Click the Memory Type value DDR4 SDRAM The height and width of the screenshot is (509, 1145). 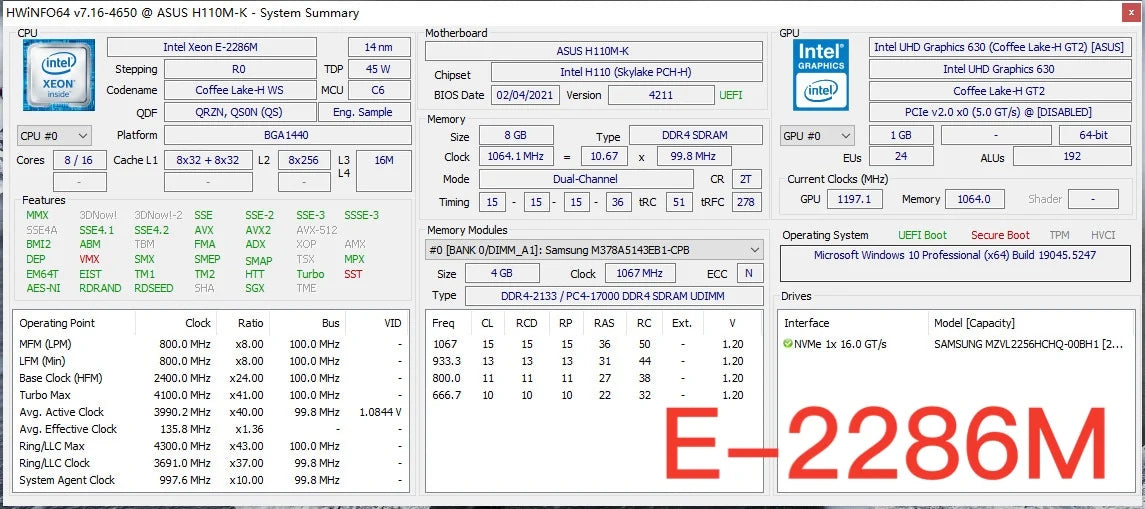click(x=696, y=135)
